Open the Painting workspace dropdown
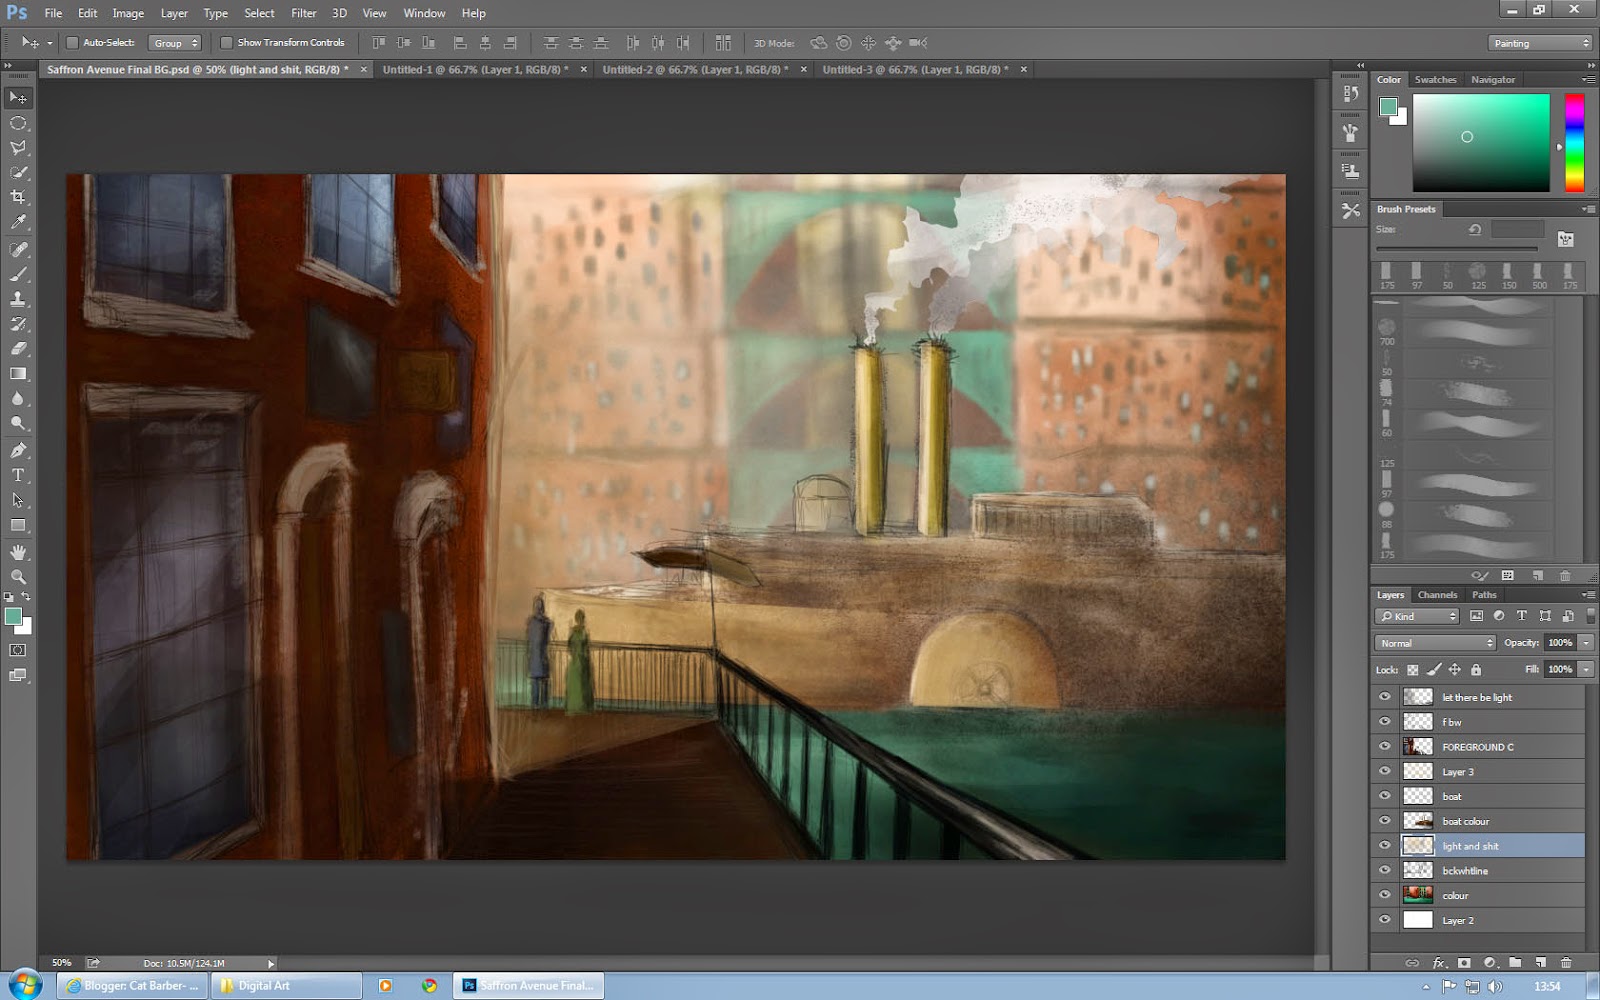 point(1540,43)
